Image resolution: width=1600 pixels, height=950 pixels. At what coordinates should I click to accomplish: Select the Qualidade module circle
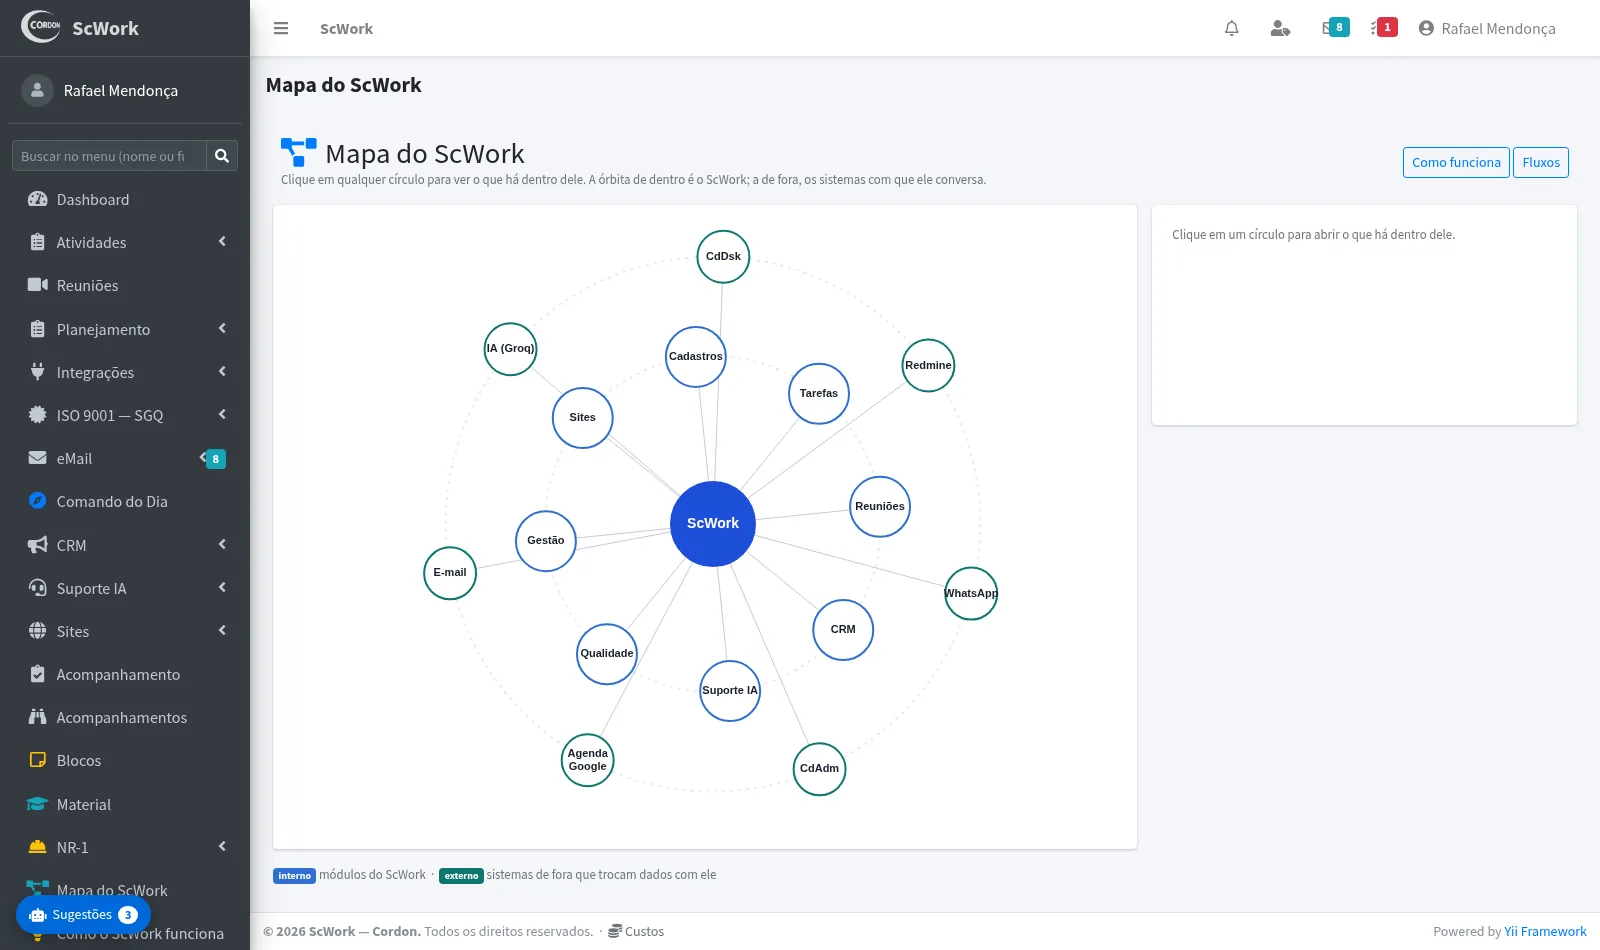607,654
